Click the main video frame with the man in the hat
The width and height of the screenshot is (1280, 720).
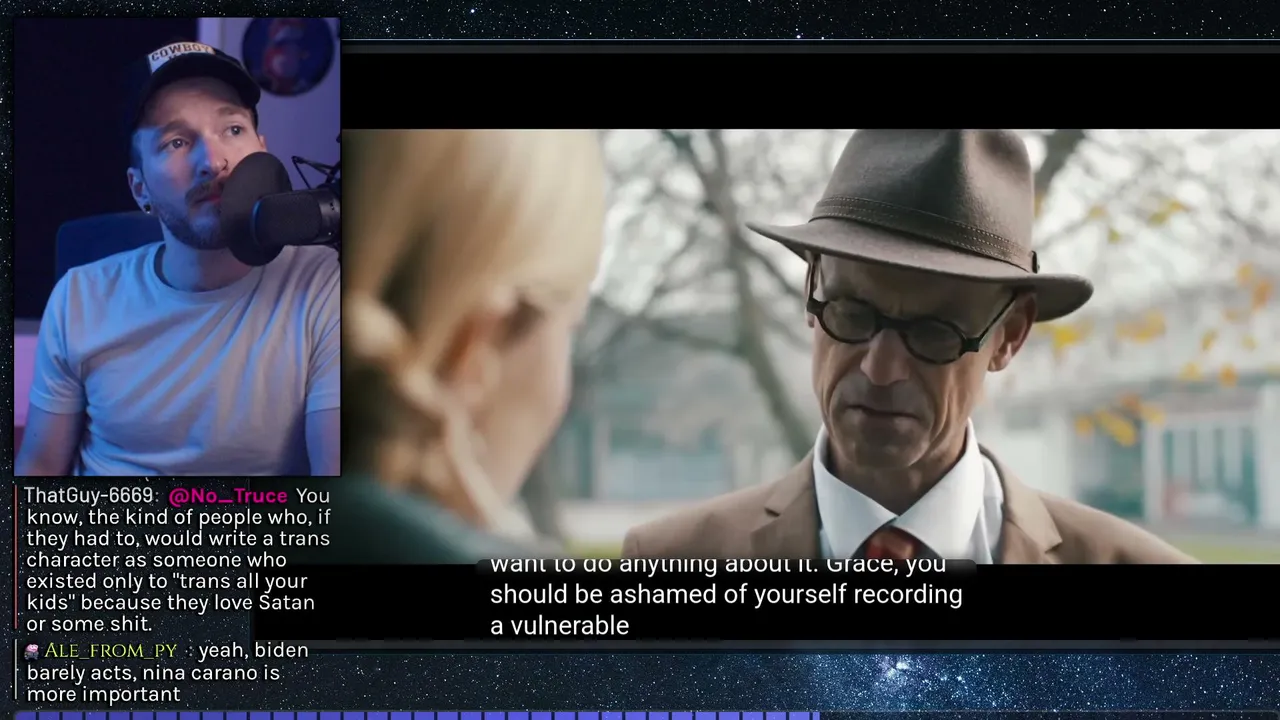click(x=811, y=346)
